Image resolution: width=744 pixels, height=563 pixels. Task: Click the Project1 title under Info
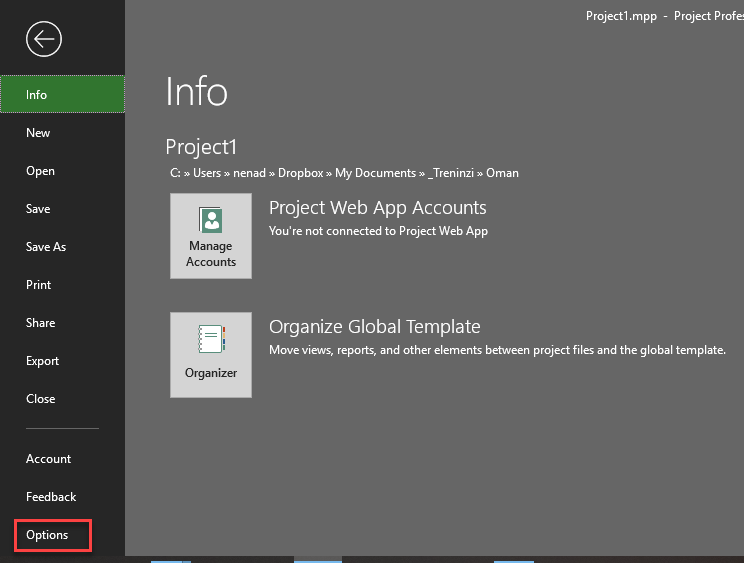coord(201,147)
